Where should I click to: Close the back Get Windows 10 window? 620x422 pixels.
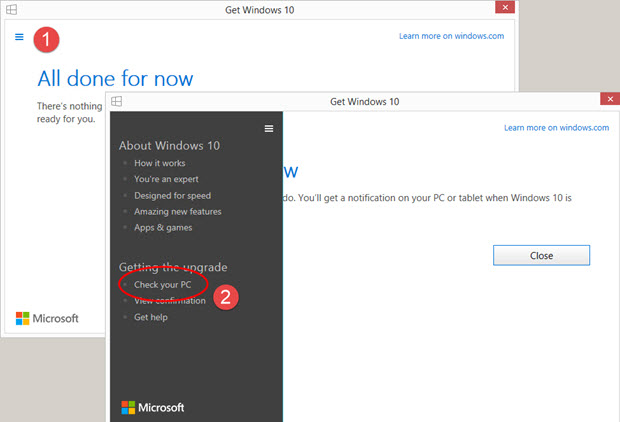click(x=505, y=7)
